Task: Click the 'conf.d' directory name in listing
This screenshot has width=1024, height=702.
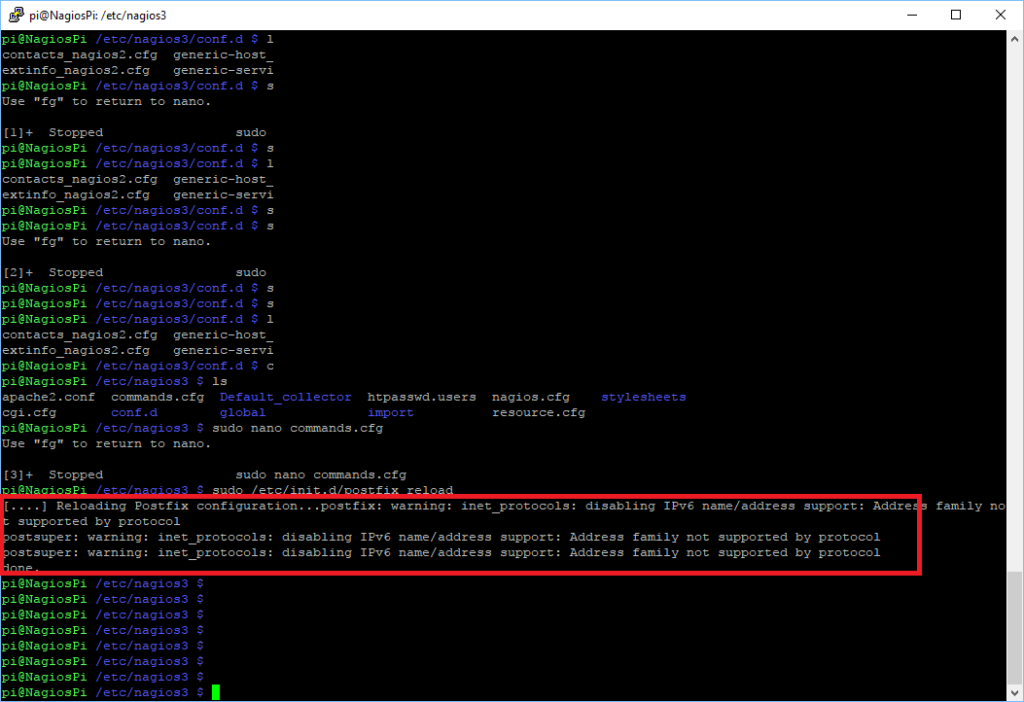Action: [x=134, y=413]
